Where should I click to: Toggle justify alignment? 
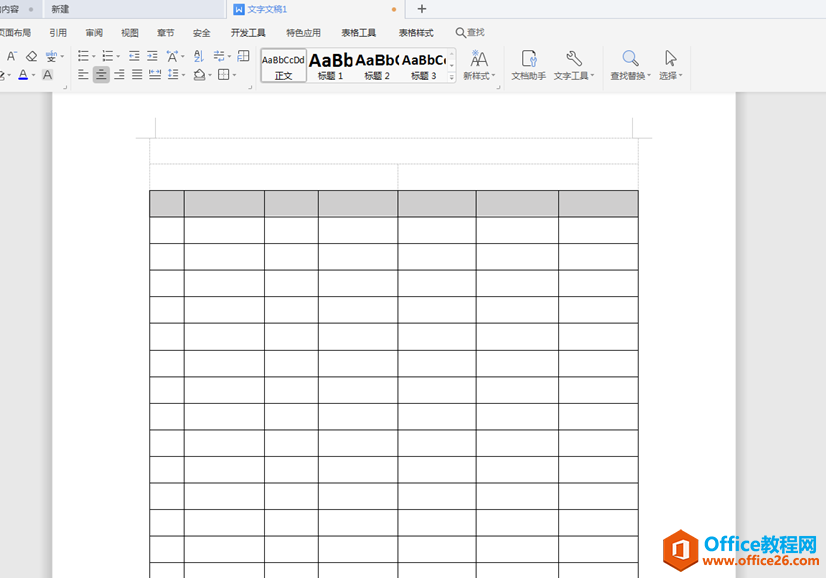click(137, 75)
